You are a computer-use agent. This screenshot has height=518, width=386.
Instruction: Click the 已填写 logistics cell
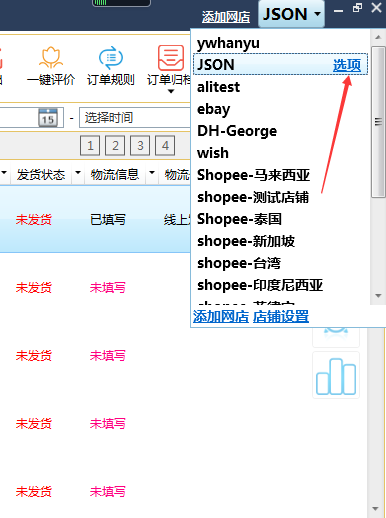[108, 220]
